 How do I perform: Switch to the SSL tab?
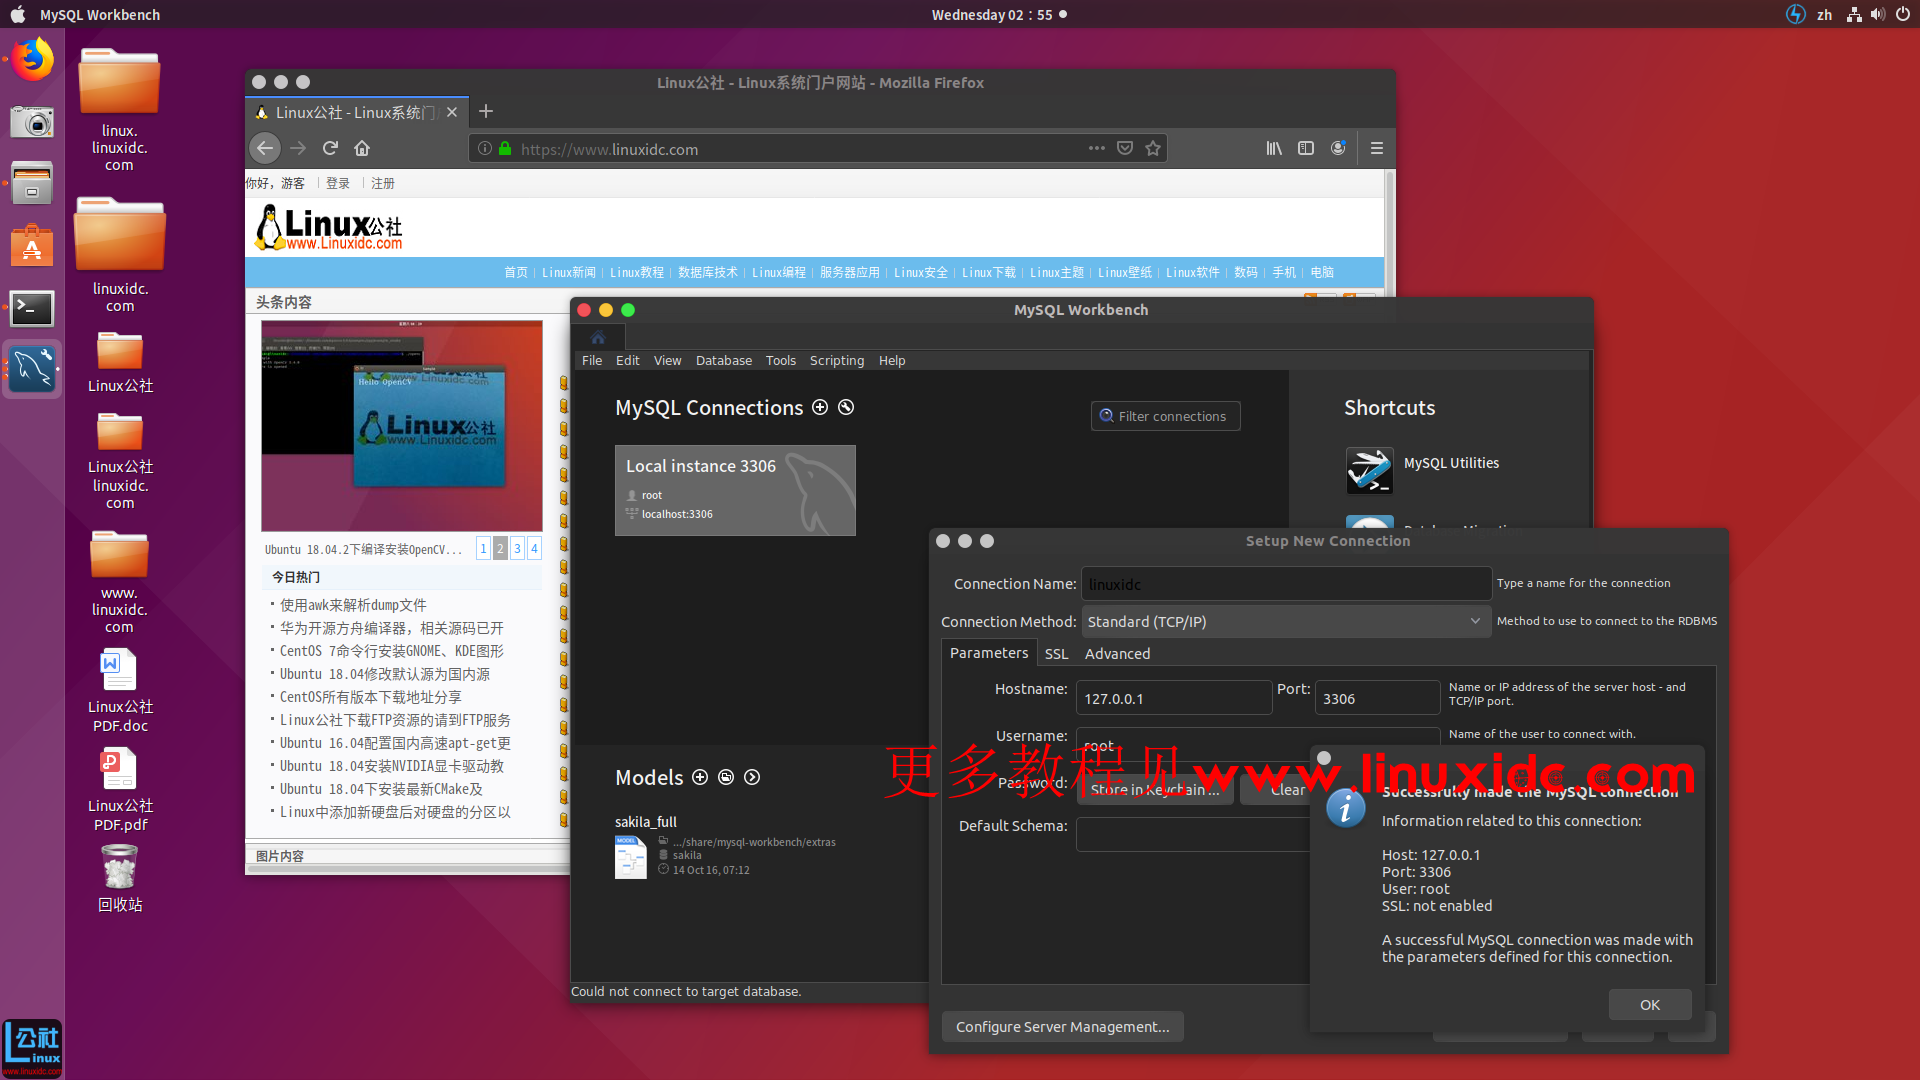1056,653
